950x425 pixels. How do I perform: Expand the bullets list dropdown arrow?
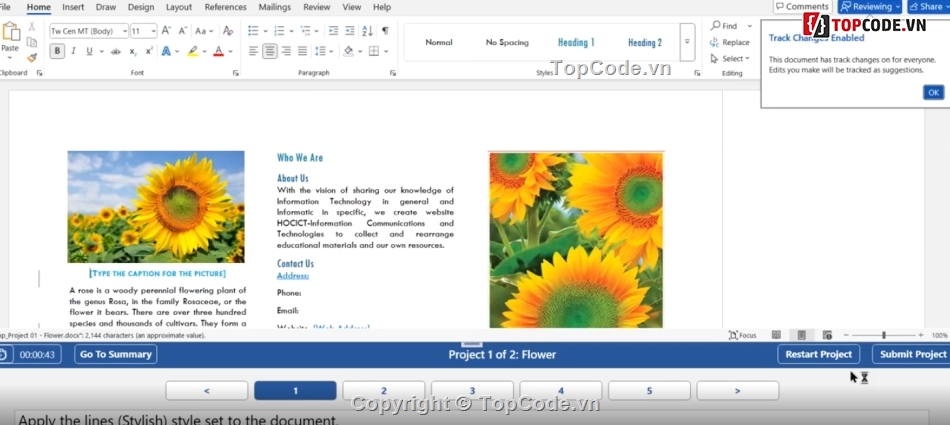(x=265, y=31)
